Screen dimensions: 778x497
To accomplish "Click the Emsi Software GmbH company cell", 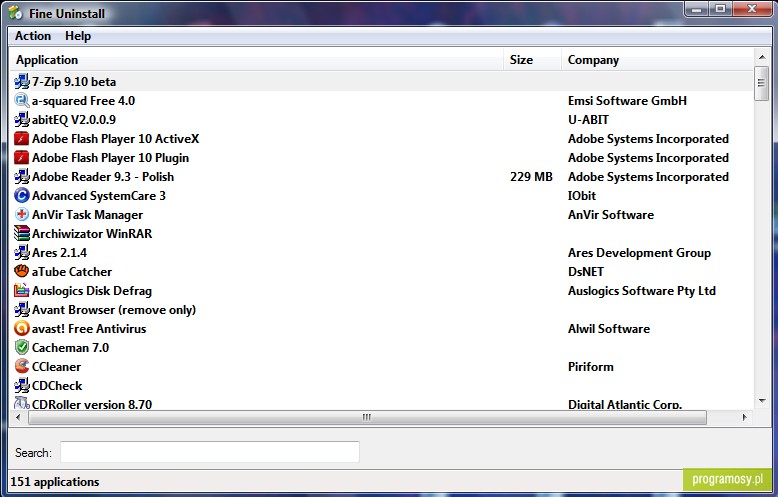I will (x=627, y=101).
